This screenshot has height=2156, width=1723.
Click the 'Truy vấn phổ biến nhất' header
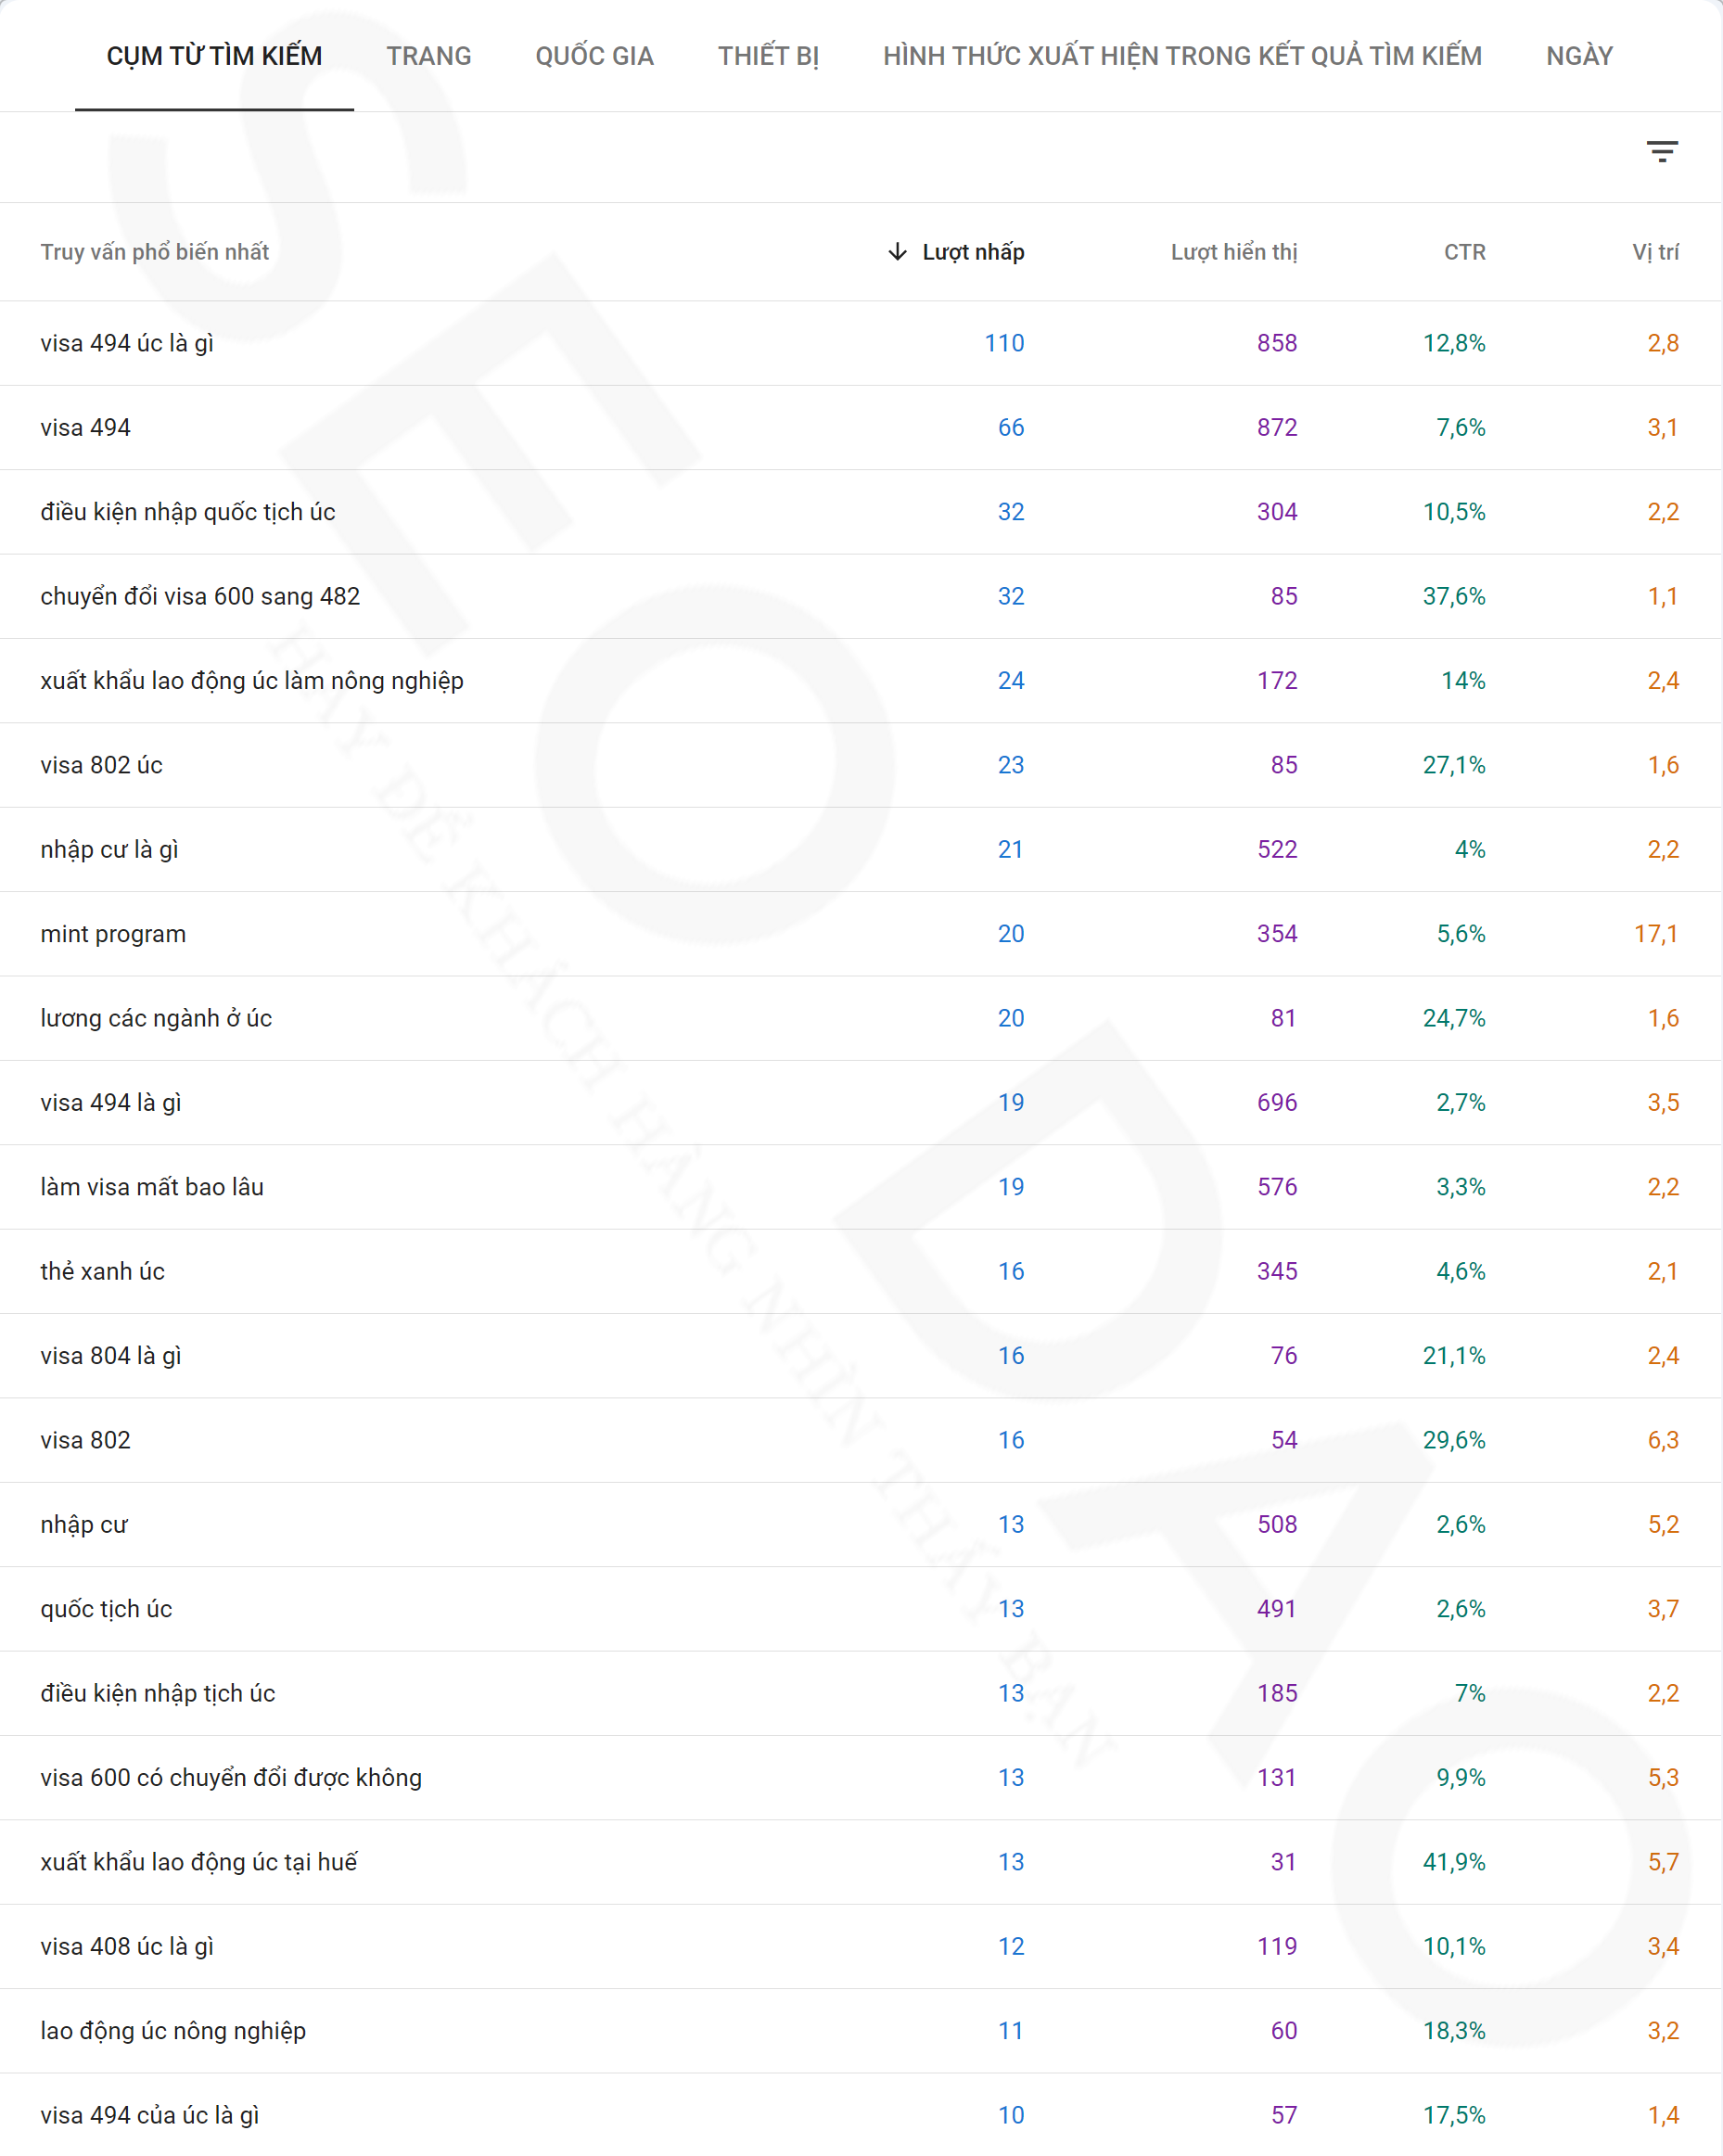pos(154,252)
